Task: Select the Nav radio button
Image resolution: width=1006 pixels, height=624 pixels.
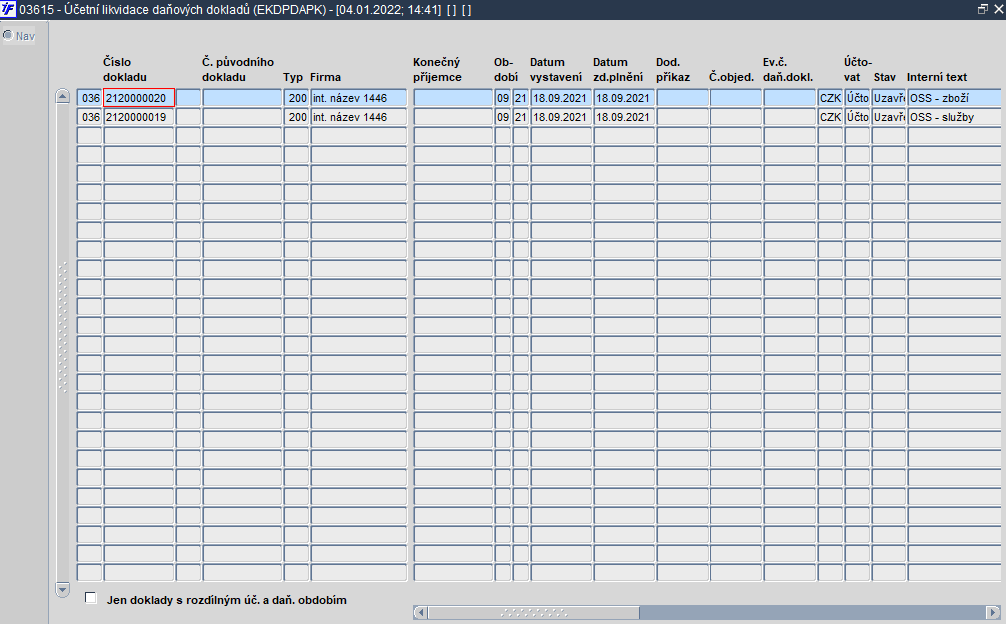Action: 8,35
